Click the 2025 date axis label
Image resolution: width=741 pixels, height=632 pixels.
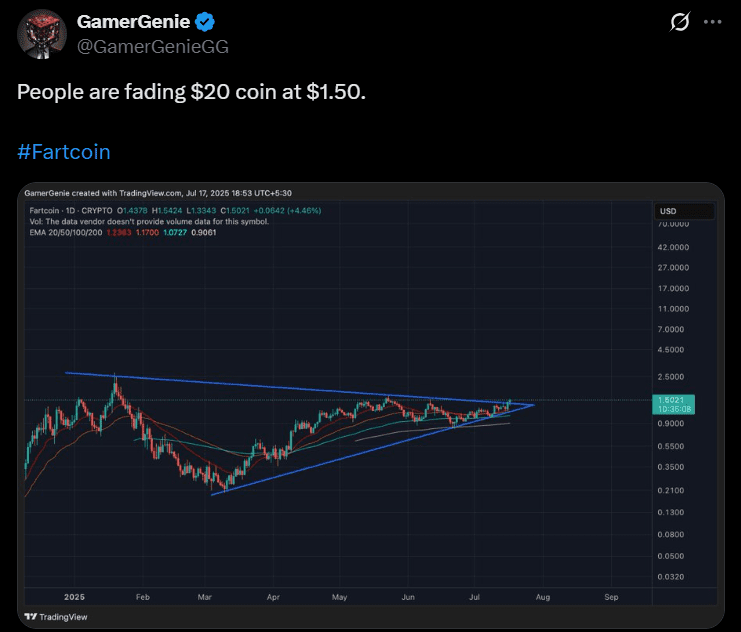74,597
